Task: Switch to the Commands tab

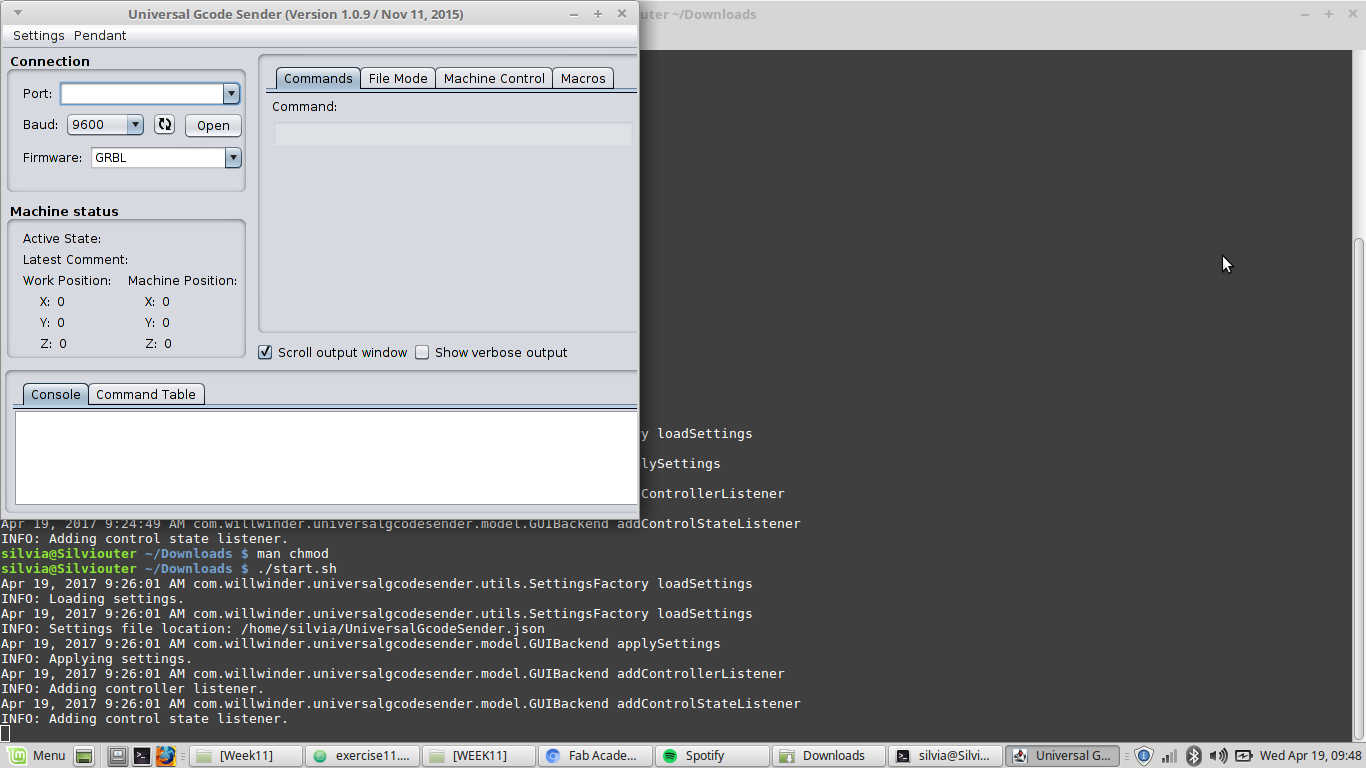Action: point(318,78)
